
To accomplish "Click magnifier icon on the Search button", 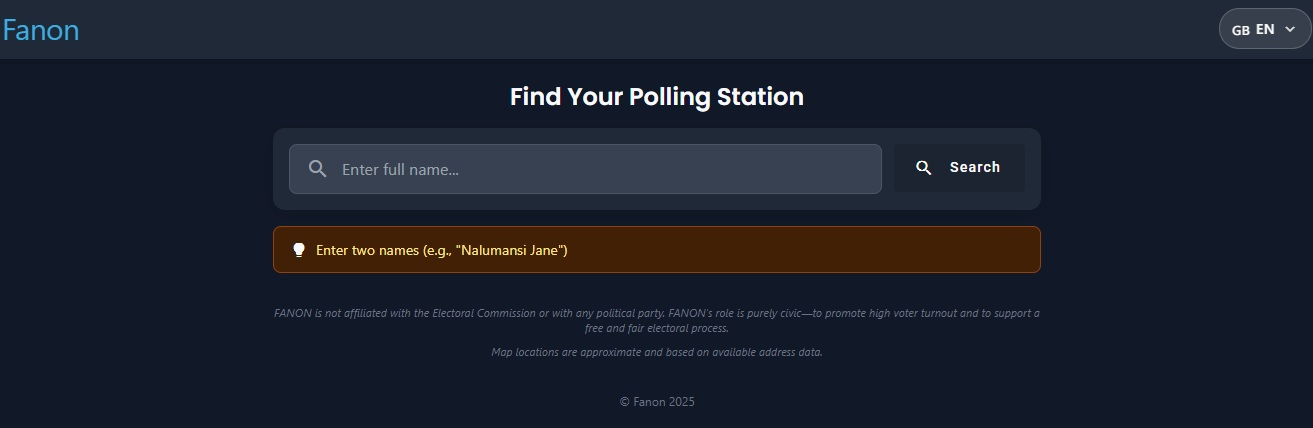I will tap(924, 168).
